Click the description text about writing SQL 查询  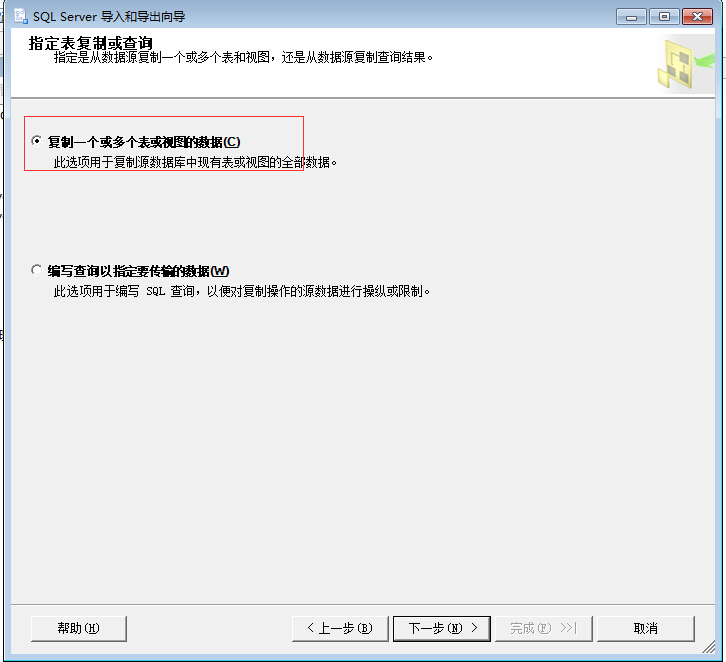click(242, 291)
